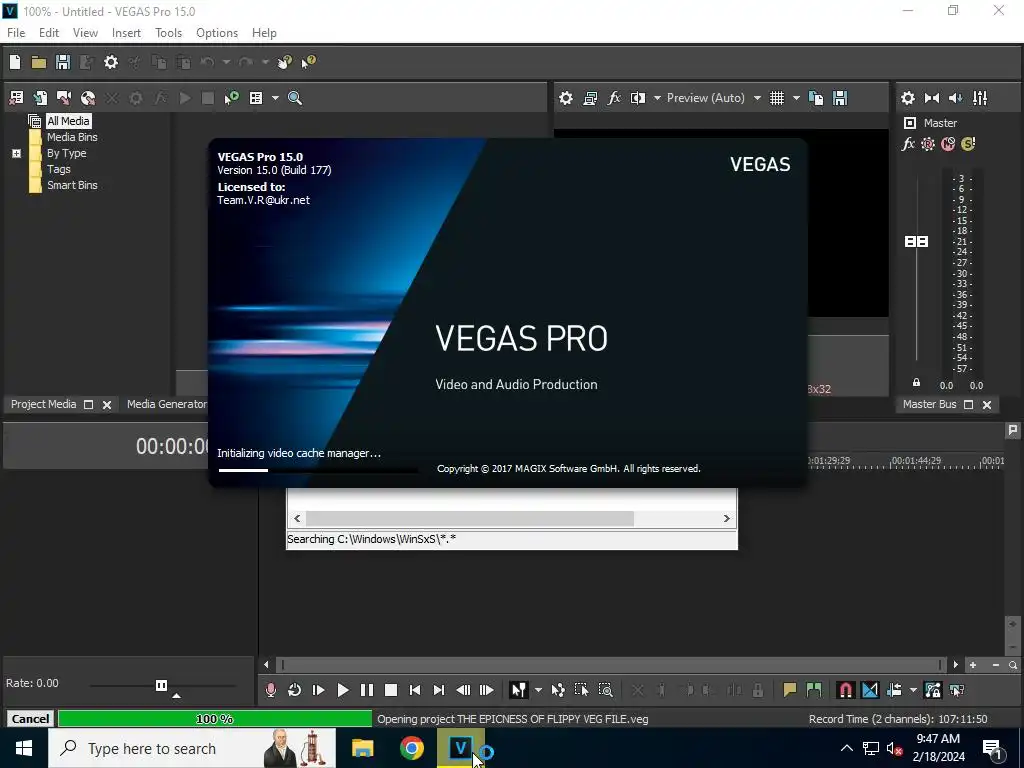Close the Project Media tab
The width and height of the screenshot is (1024, 768).
coord(107,405)
